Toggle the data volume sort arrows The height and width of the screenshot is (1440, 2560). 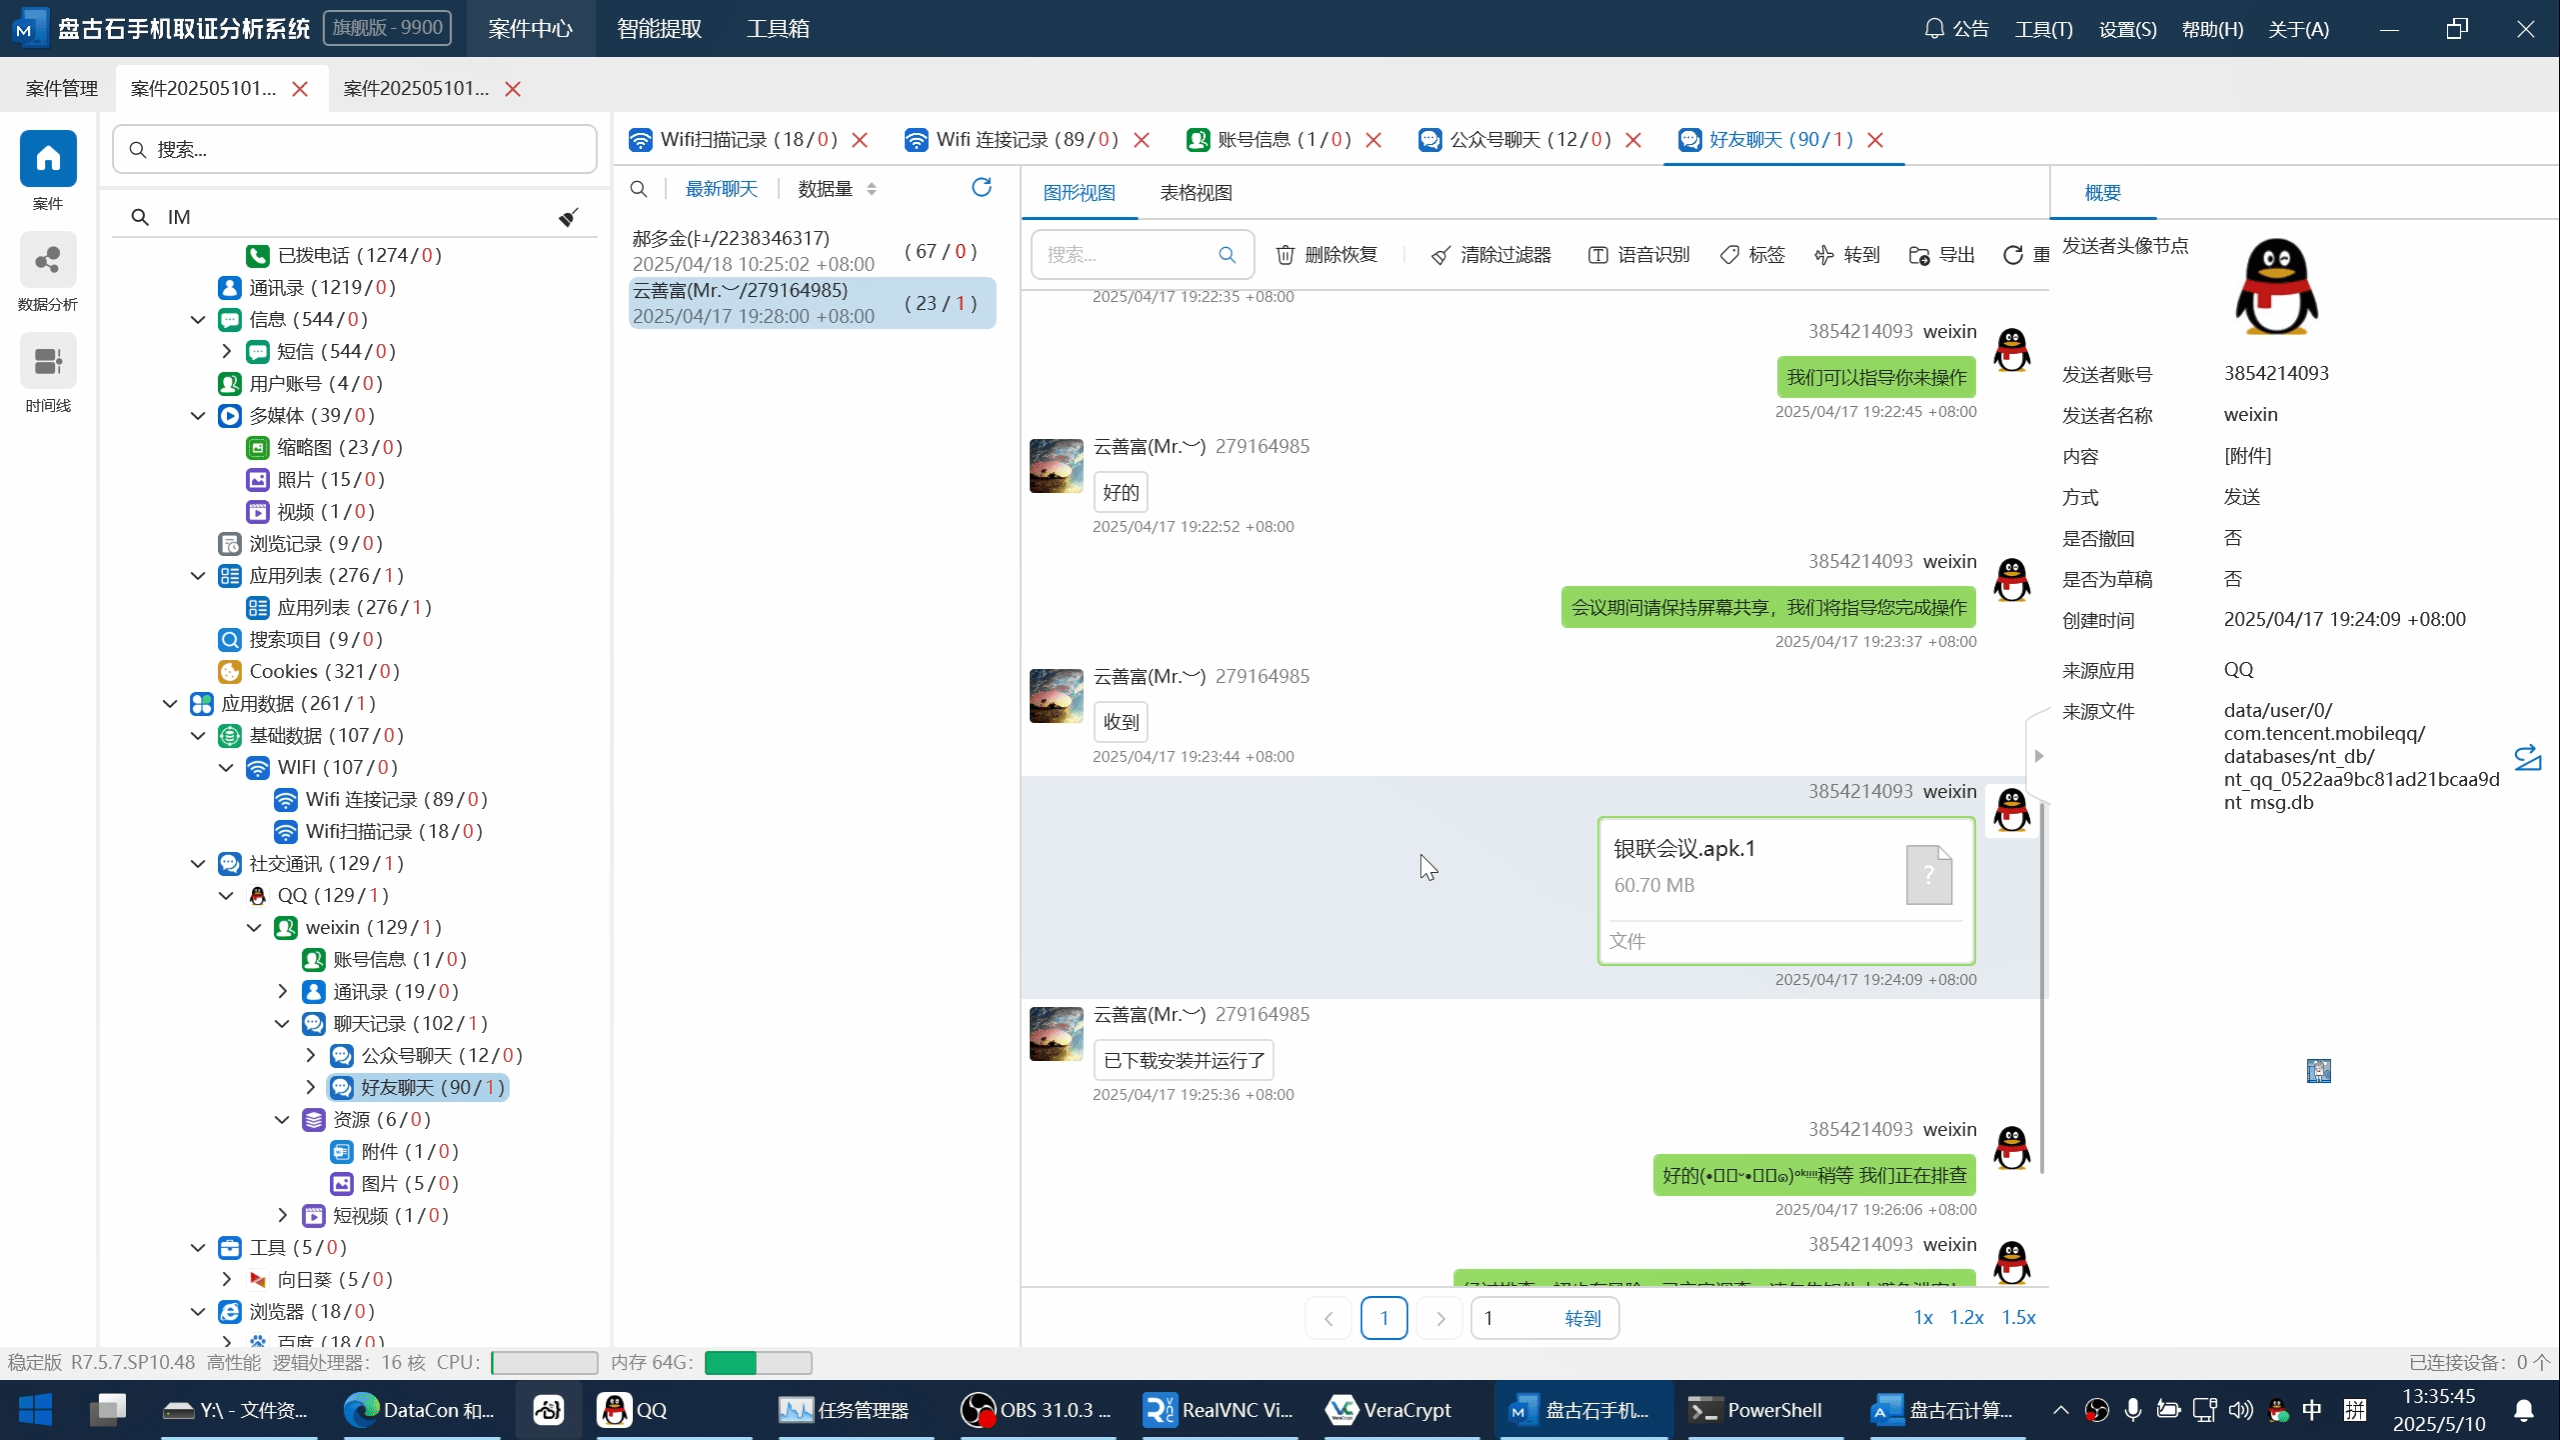point(871,189)
